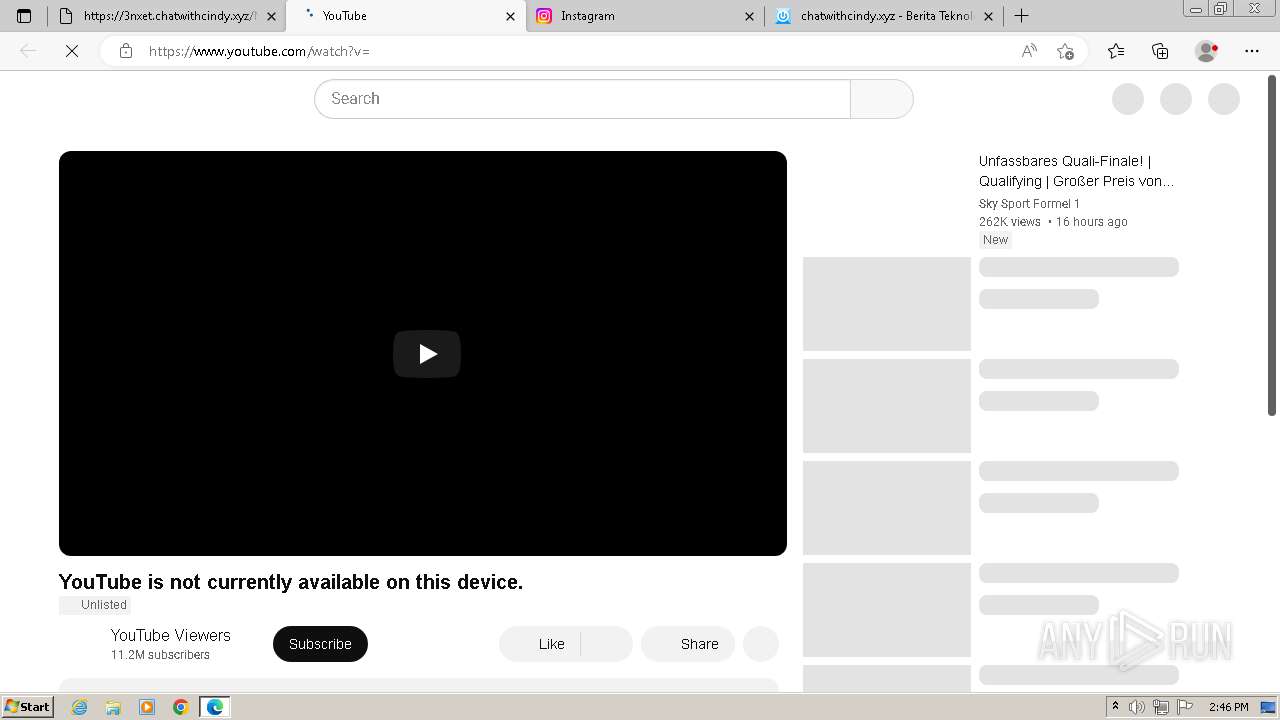Switch to the chatwithcindy.xyz first tab
Image resolution: width=1280 pixels, height=720 pixels.
coord(166,16)
